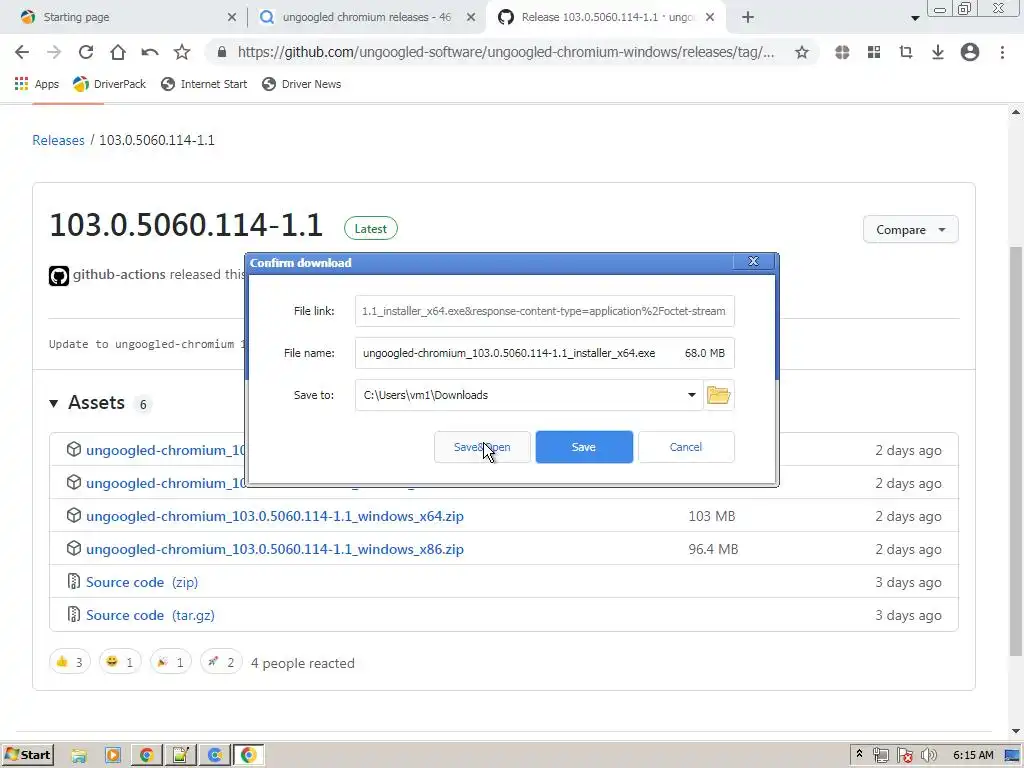Click the taskbar clock showing 6:15 AM
This screenshot has height=768, width=1024.
pyautogui.click(x=973, y=755)
